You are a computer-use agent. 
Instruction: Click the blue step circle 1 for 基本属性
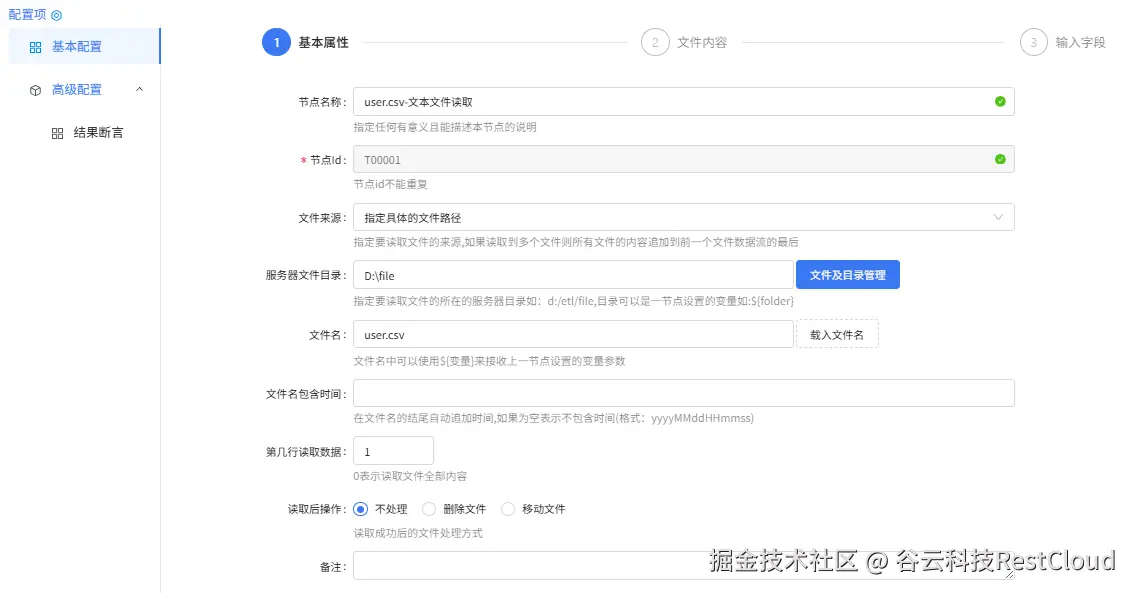point(276,42)
